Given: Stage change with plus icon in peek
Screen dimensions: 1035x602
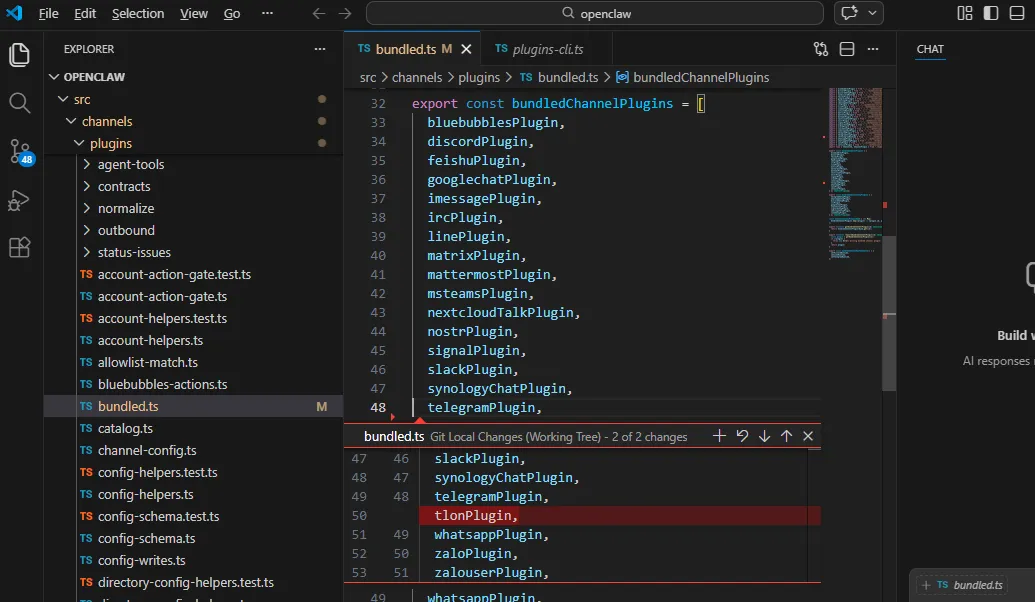Looking at the screenshot, I should coord(719,436).
